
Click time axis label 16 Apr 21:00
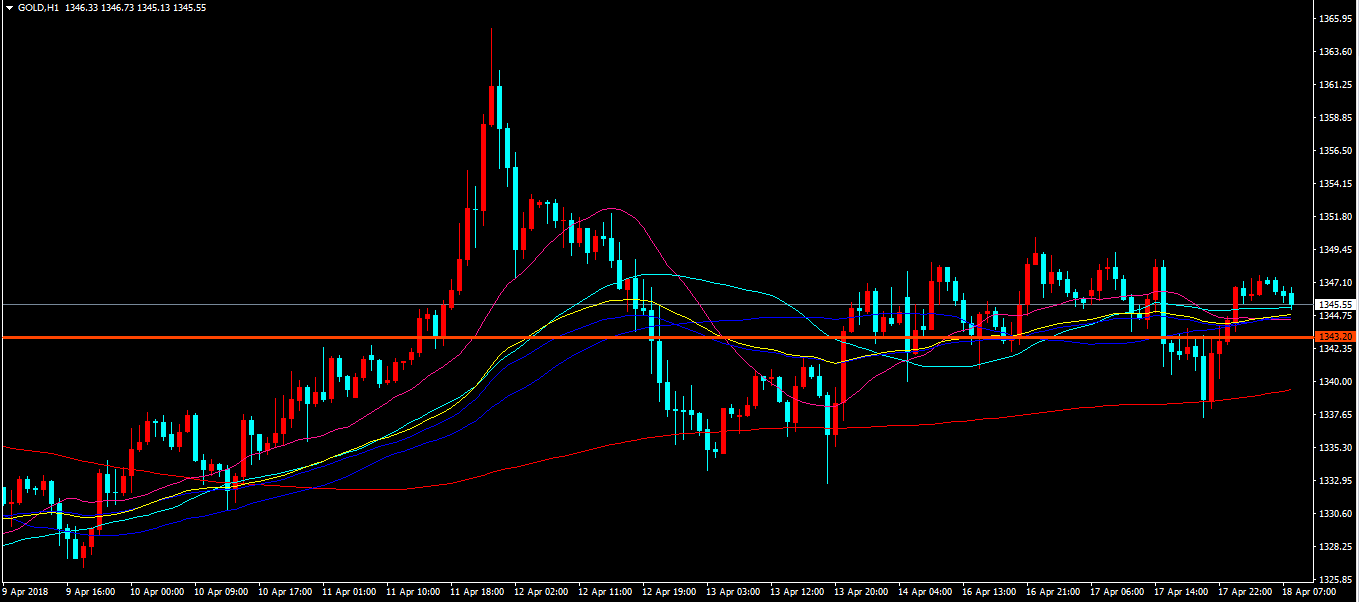pos(1055,592)
